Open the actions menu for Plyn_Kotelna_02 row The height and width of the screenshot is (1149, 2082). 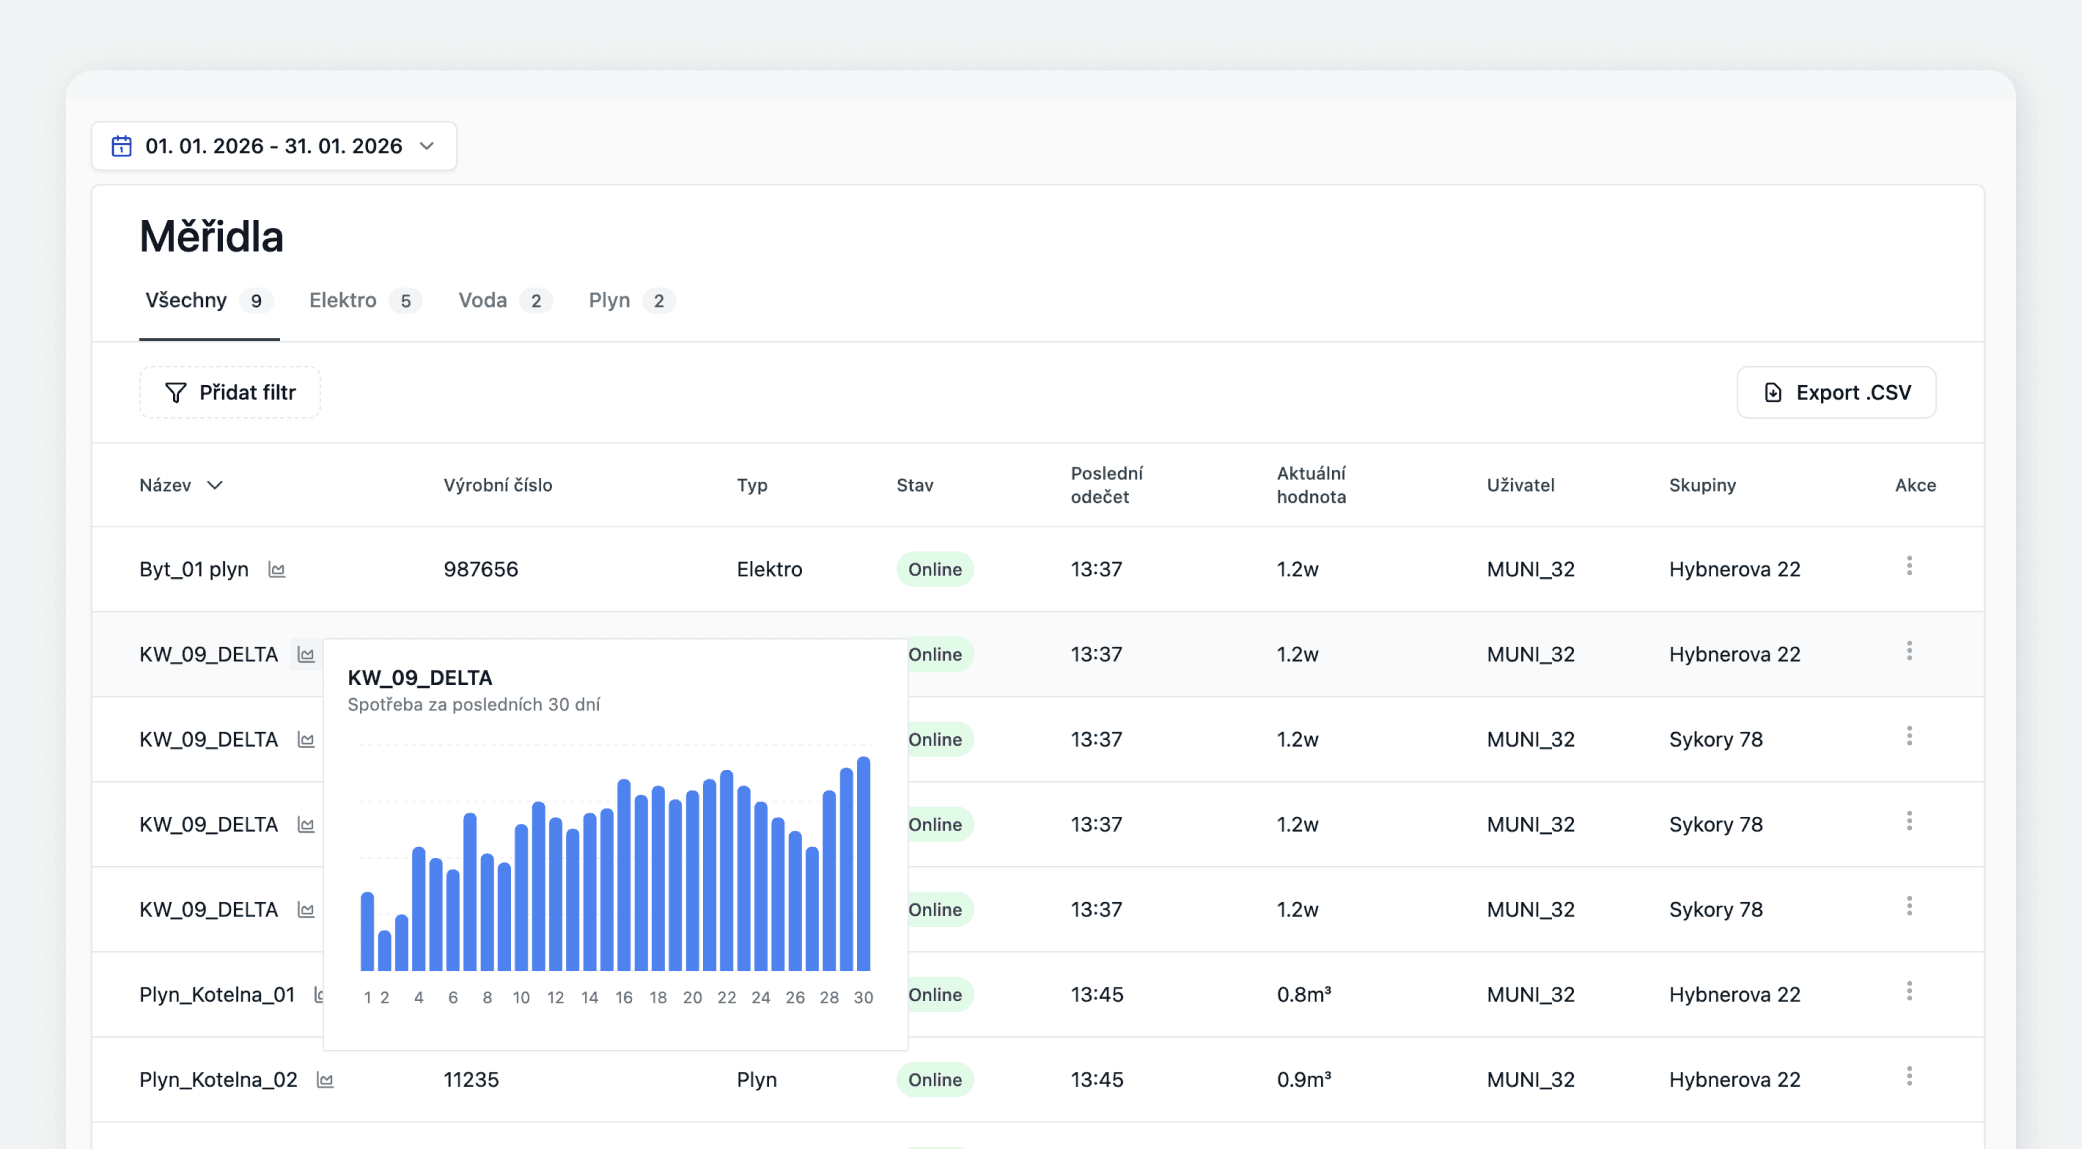pyautogui.click(x=1910, y=1077)
